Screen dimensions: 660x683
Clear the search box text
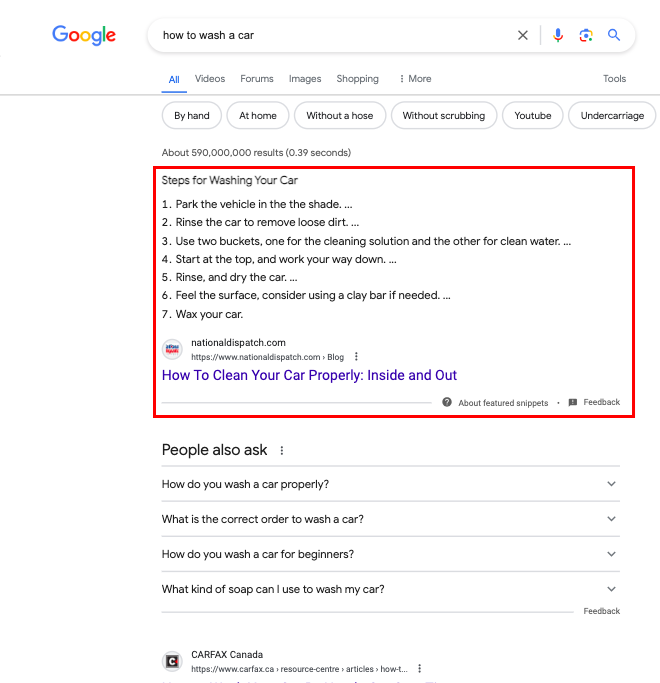point(523,35)
